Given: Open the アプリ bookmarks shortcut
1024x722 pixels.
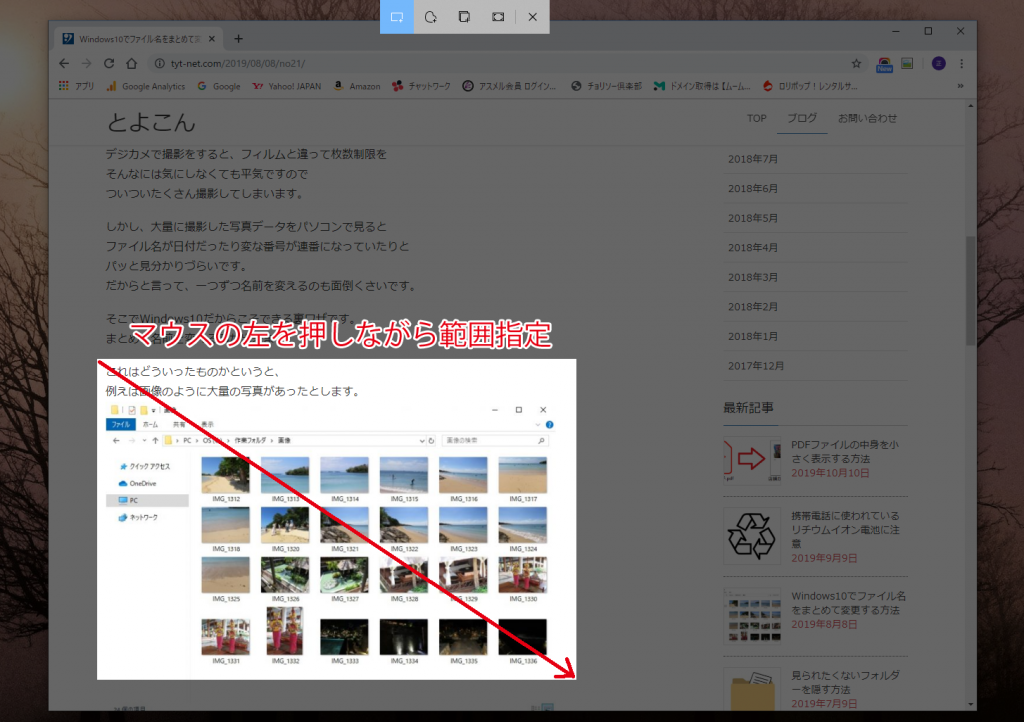Looking at the screenshot, I should tap(76, 86).
